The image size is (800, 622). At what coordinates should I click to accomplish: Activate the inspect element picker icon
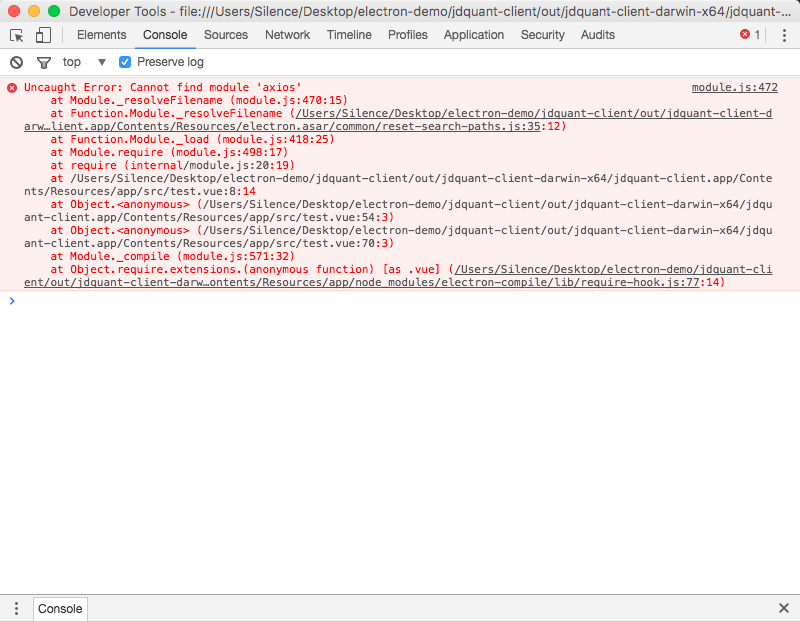(16, 35)
